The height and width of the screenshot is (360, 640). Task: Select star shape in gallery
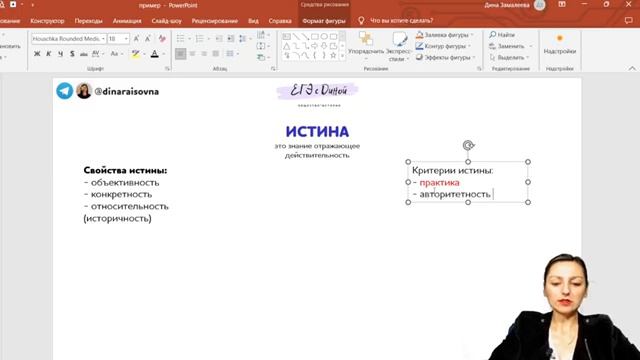click(x=333, y=56)
